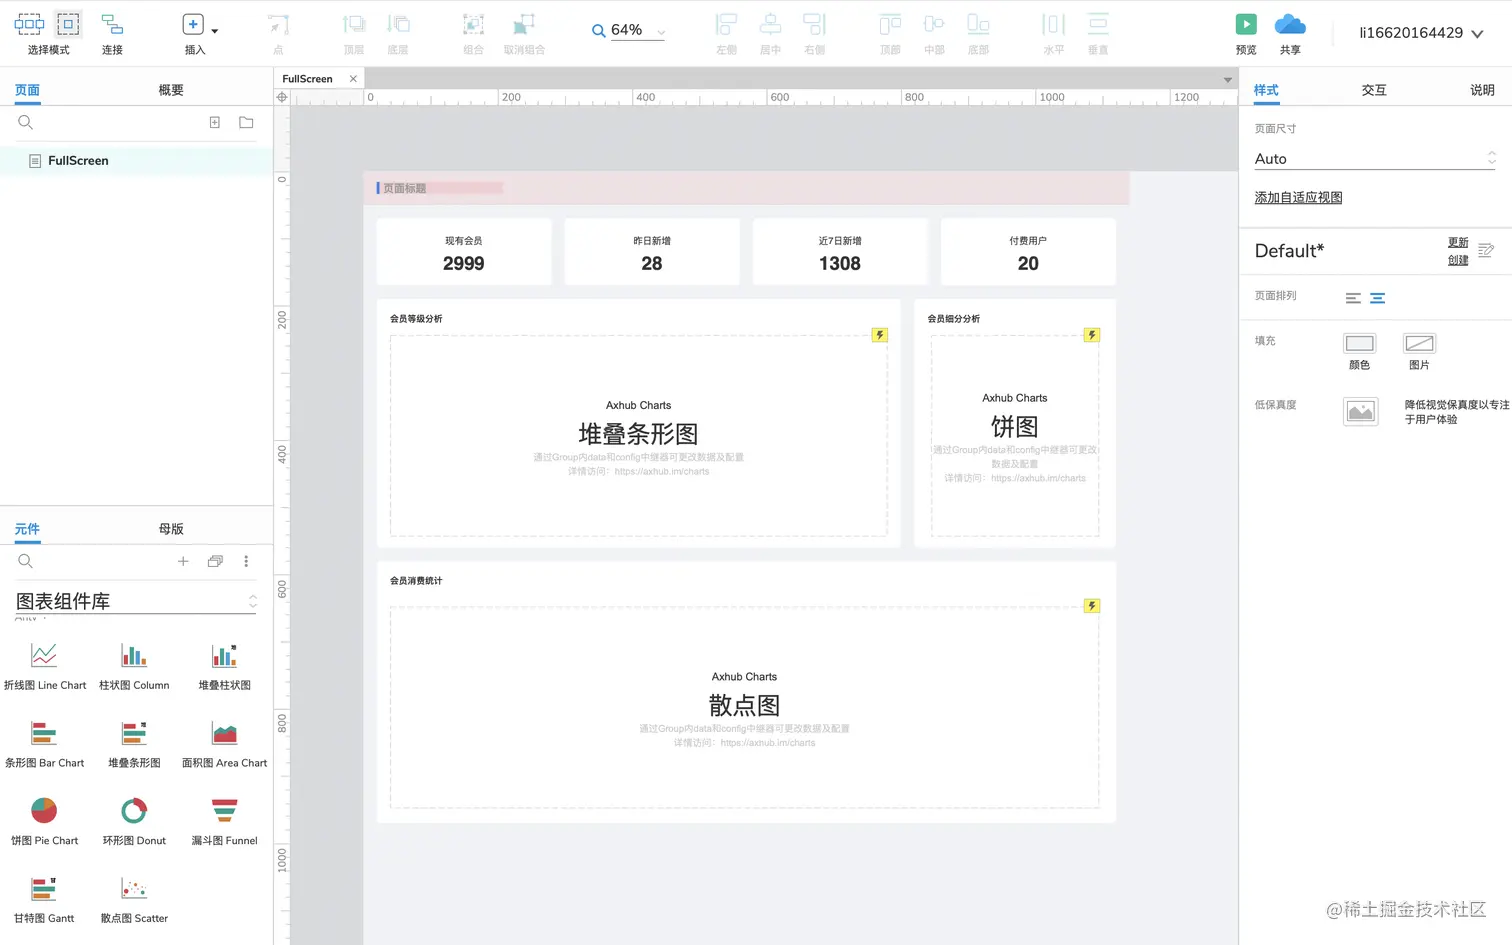This screenshot has height=945, width=1512.
Task: Open the fill Color (颜色) swatch
Action: tap(1359, 343)
